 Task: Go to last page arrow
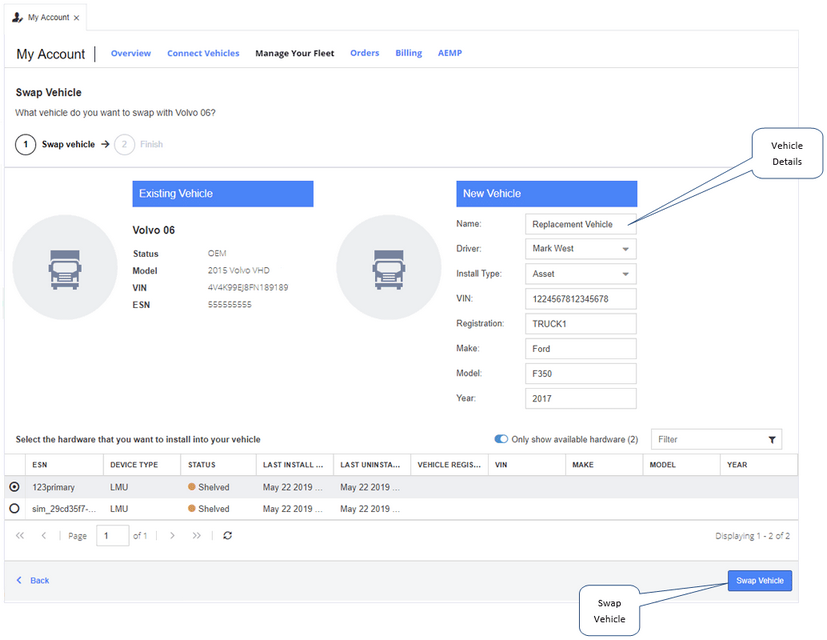click(197, 536)
